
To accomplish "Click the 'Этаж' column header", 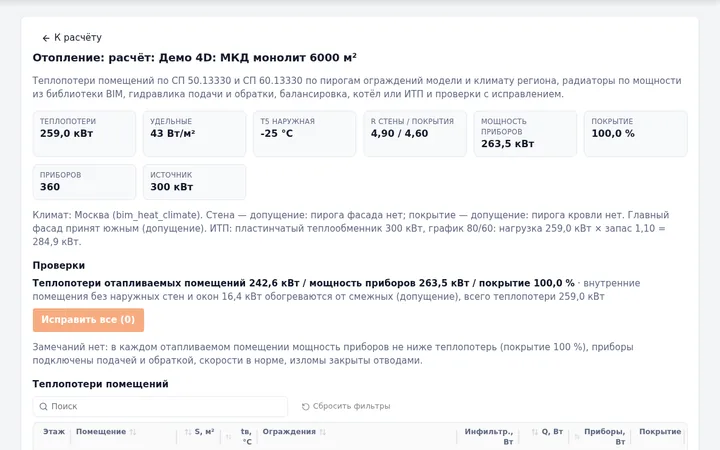I will pyautogui.click(x=54, y=432).
